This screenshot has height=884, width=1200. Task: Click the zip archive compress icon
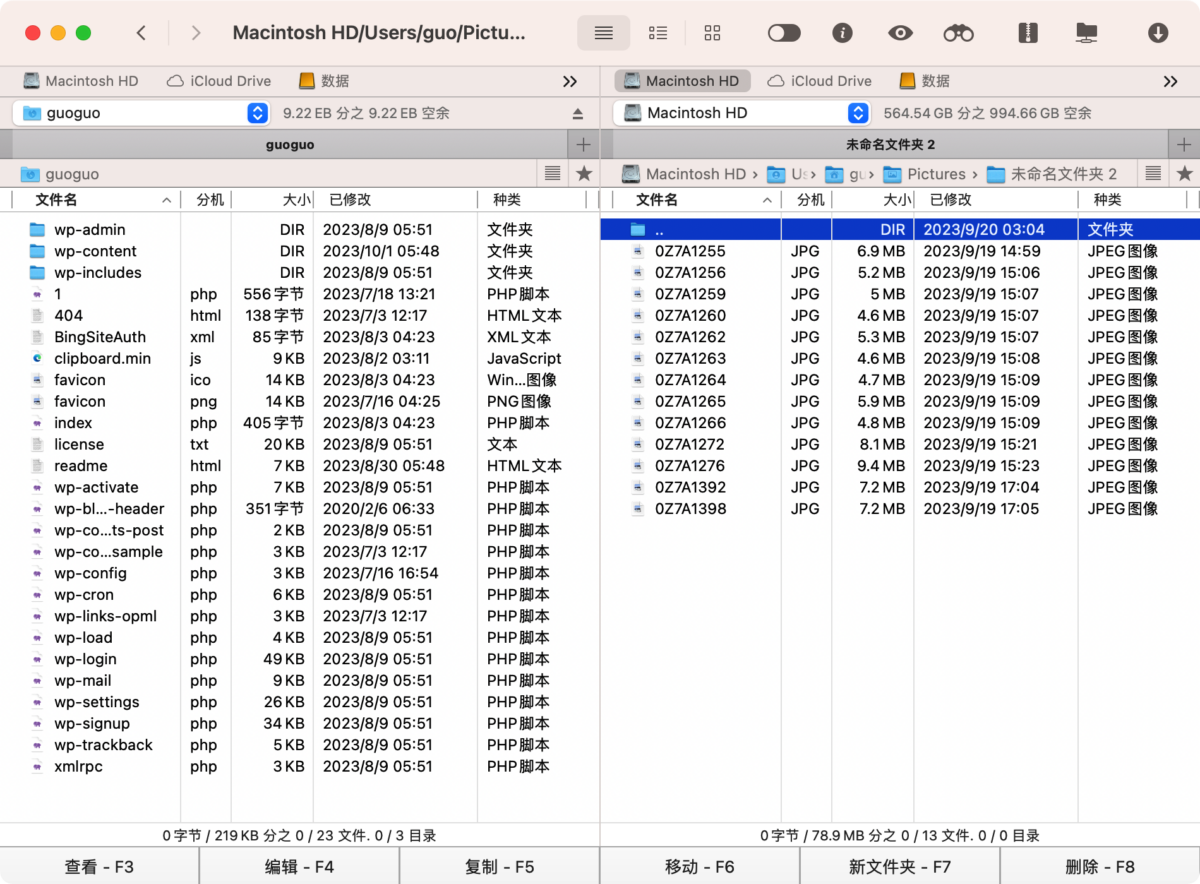pyautogui.click(x=1027, y=33)
